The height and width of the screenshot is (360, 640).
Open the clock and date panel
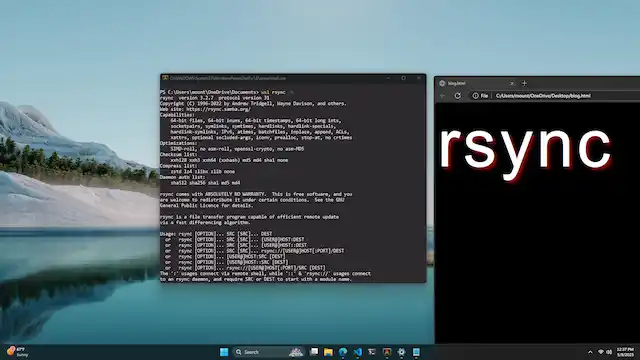(625, 352)
